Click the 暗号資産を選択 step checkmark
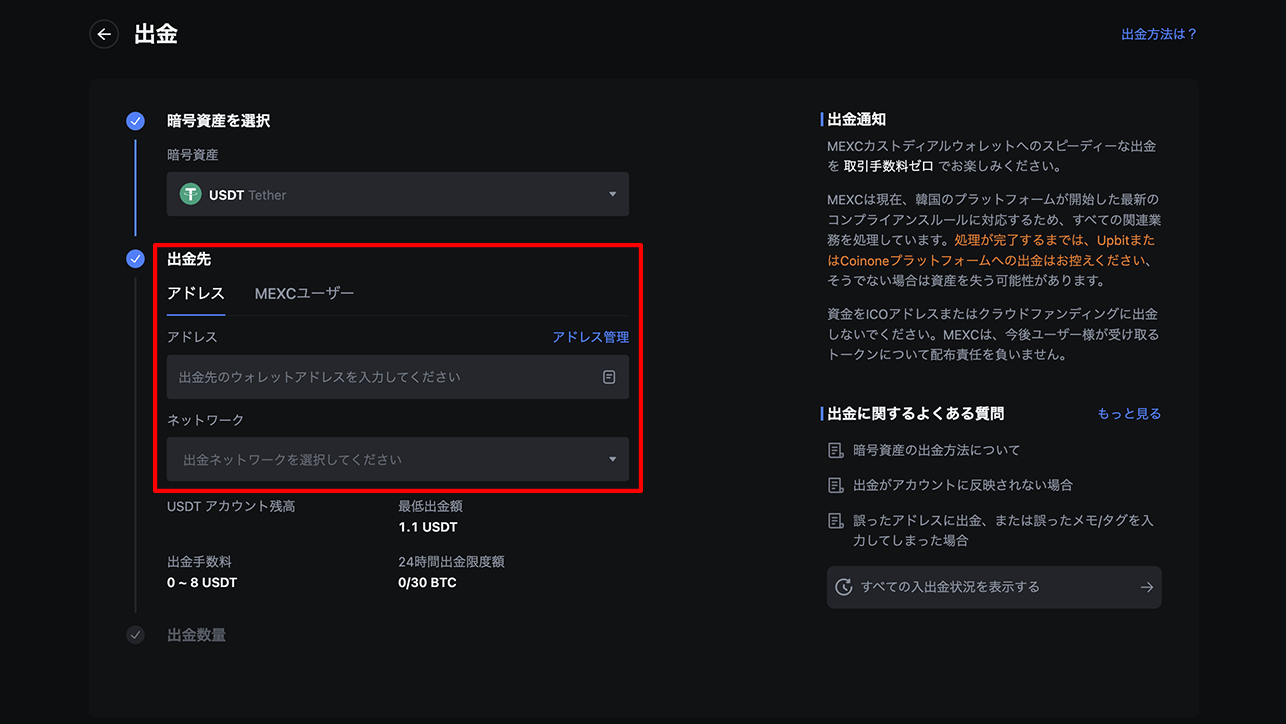Viewport: 1286px width, 724px height. pyautogui.click(x=136, y=121)
